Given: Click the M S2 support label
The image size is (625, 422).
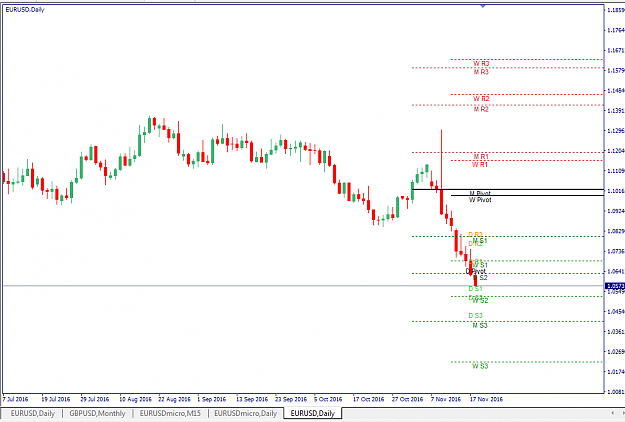Looking at the screenshot, I should click(x=480, y=278).
